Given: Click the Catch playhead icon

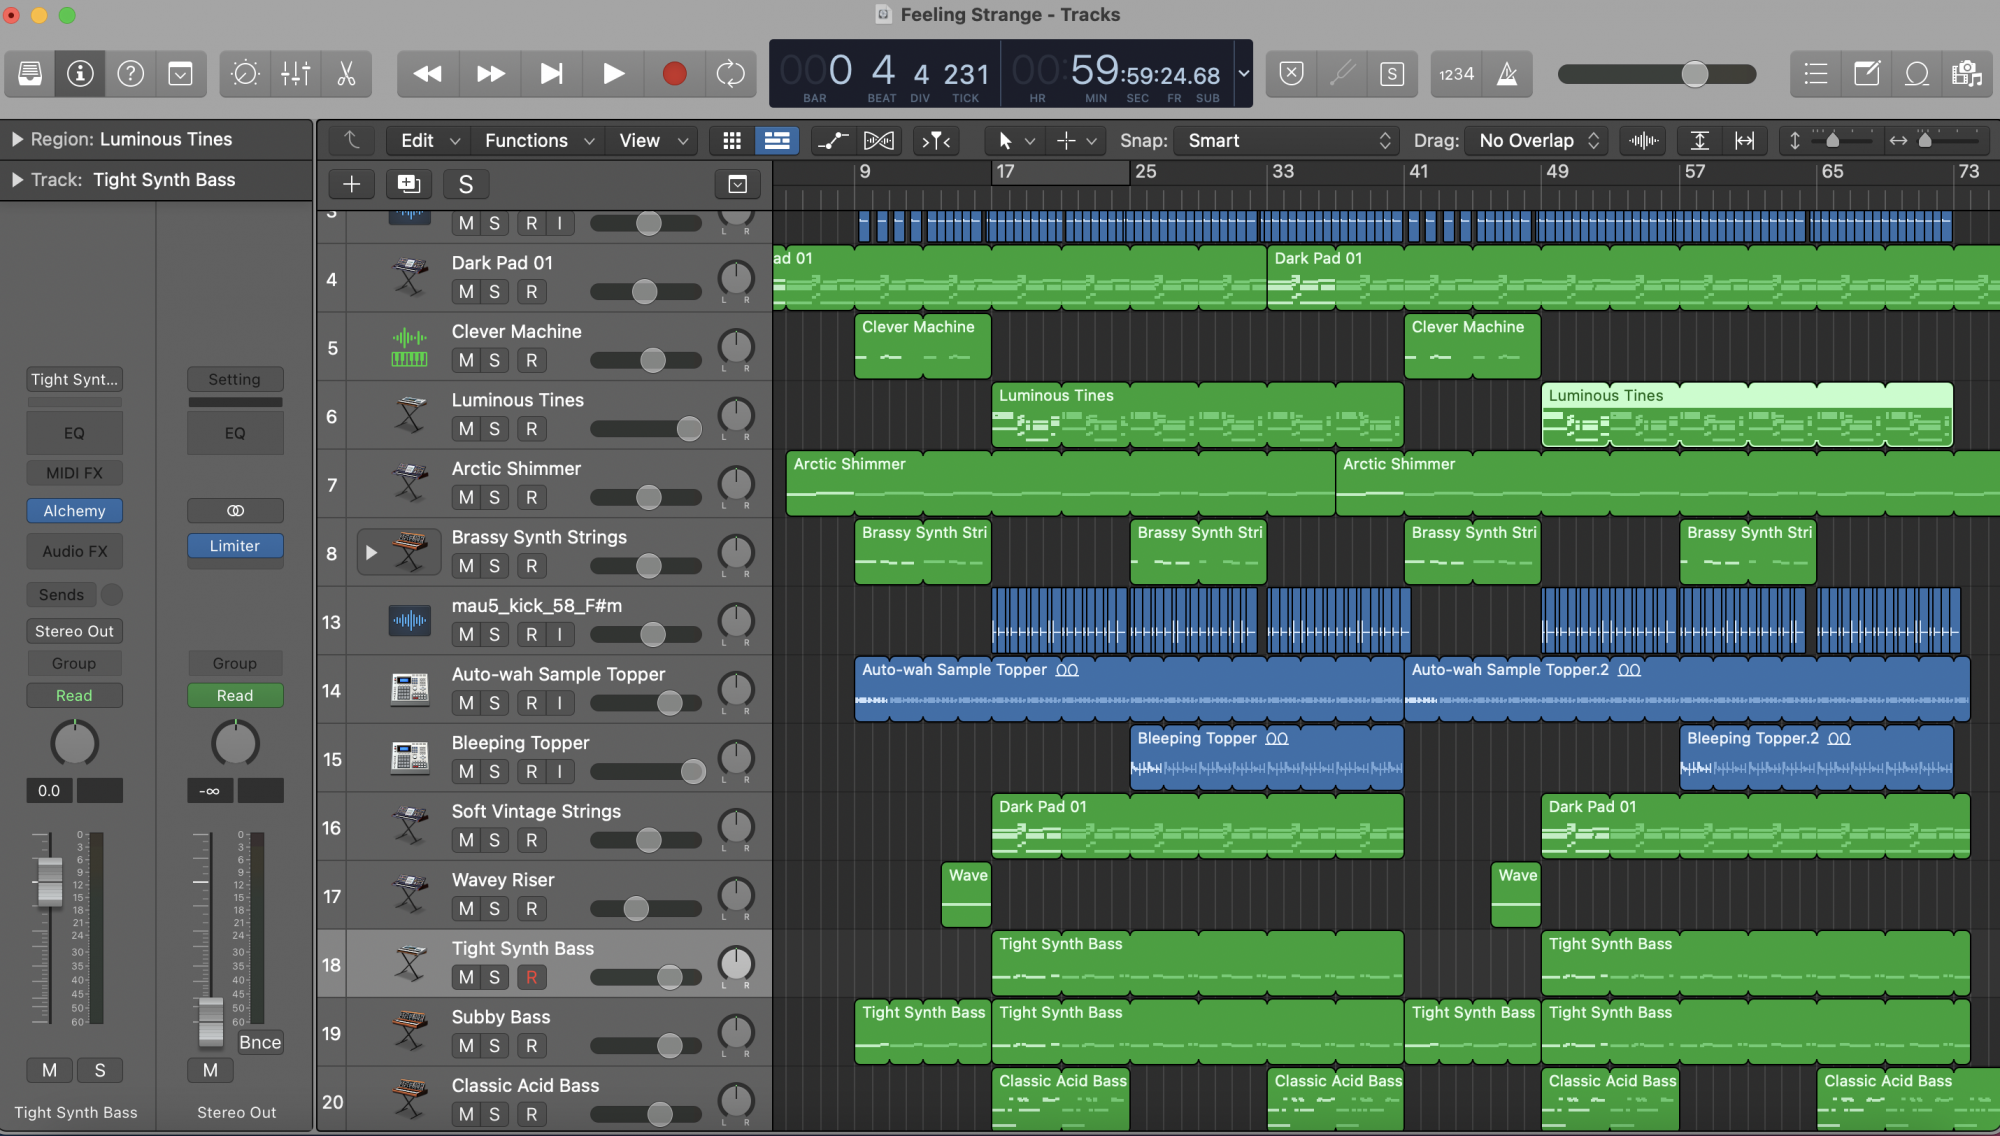Looking at the screenshot, I should (937, 141).
